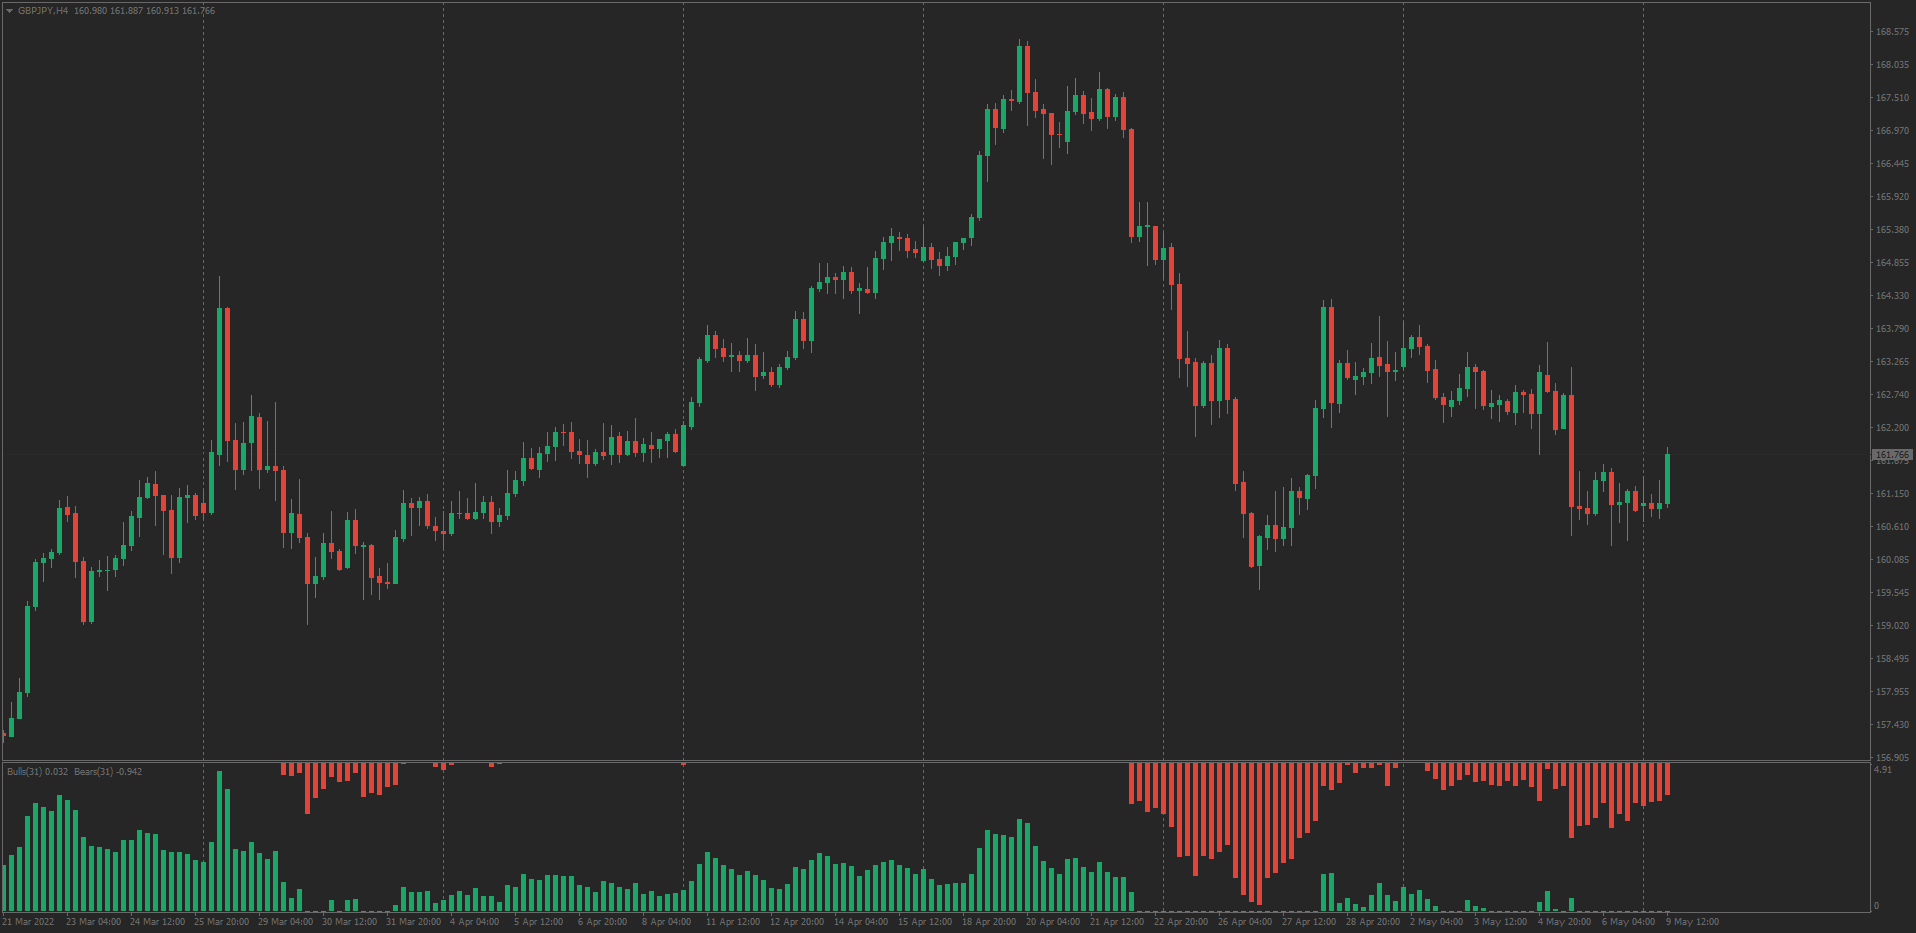Select the 25 Mar 20:00 time label

tap(221, 922)
